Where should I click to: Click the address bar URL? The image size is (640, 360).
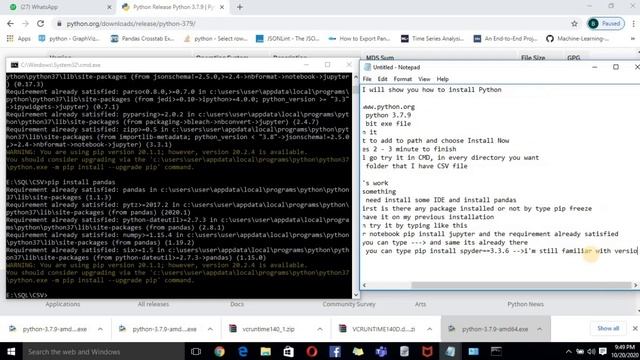click(x=131, y=24)
